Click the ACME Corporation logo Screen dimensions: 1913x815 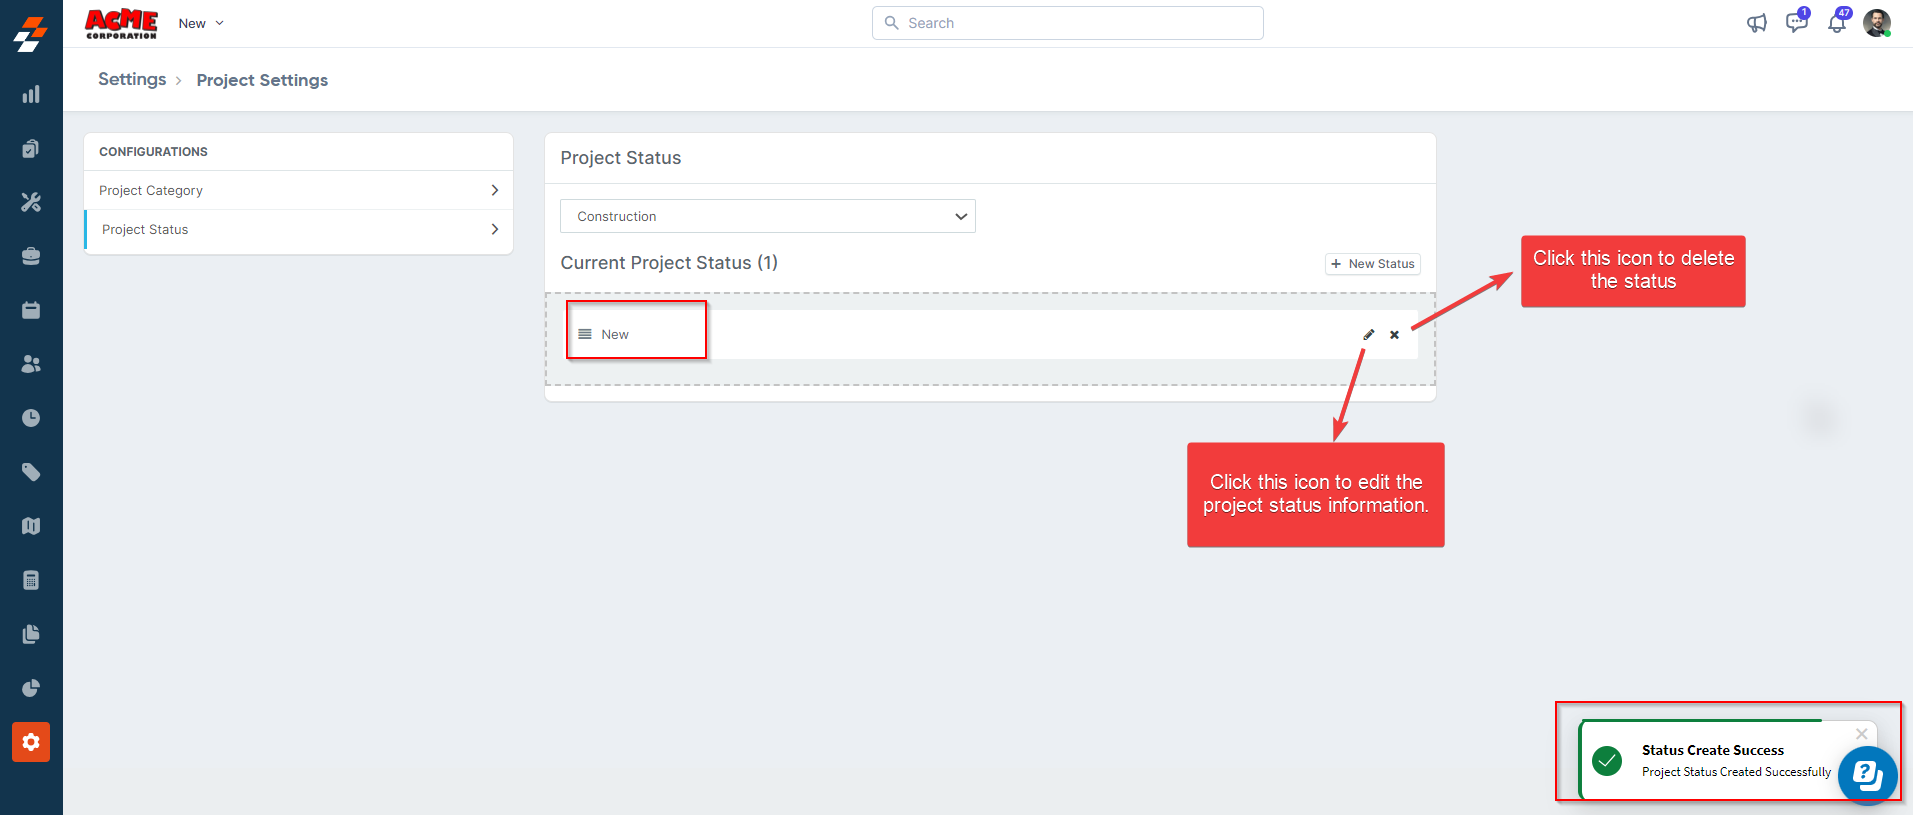(x=121, y=24)
